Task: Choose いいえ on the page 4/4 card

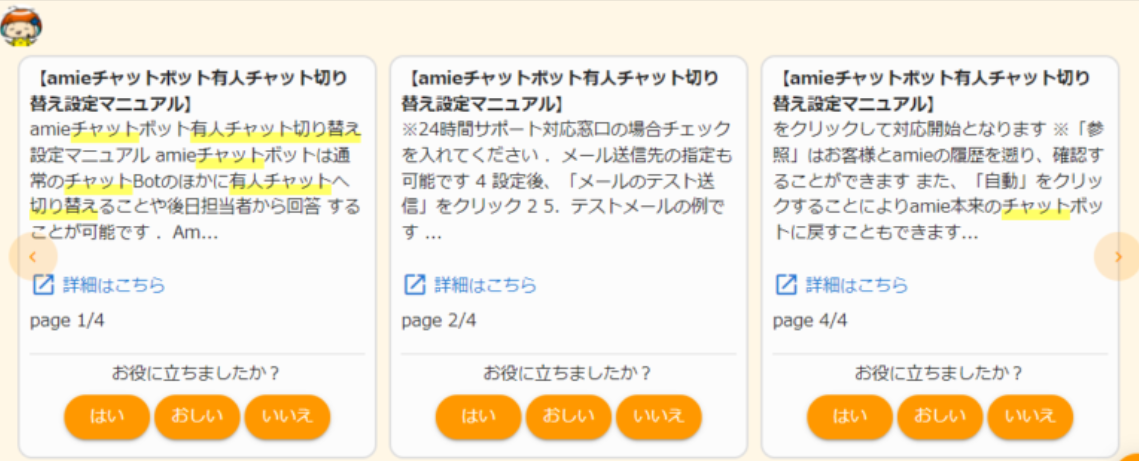Action: (x=1030, y=417)
